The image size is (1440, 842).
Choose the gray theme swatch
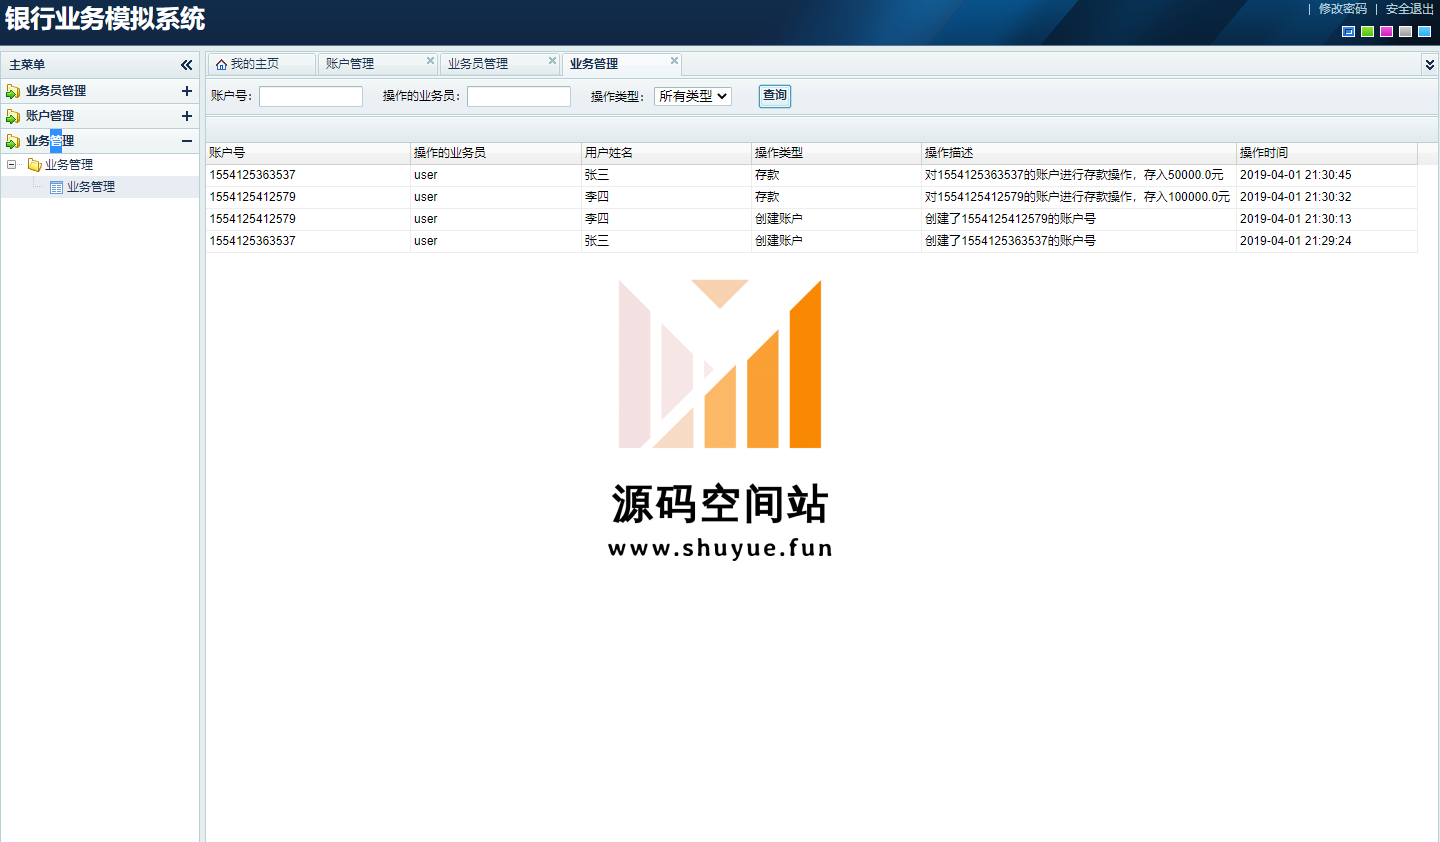1405,32
